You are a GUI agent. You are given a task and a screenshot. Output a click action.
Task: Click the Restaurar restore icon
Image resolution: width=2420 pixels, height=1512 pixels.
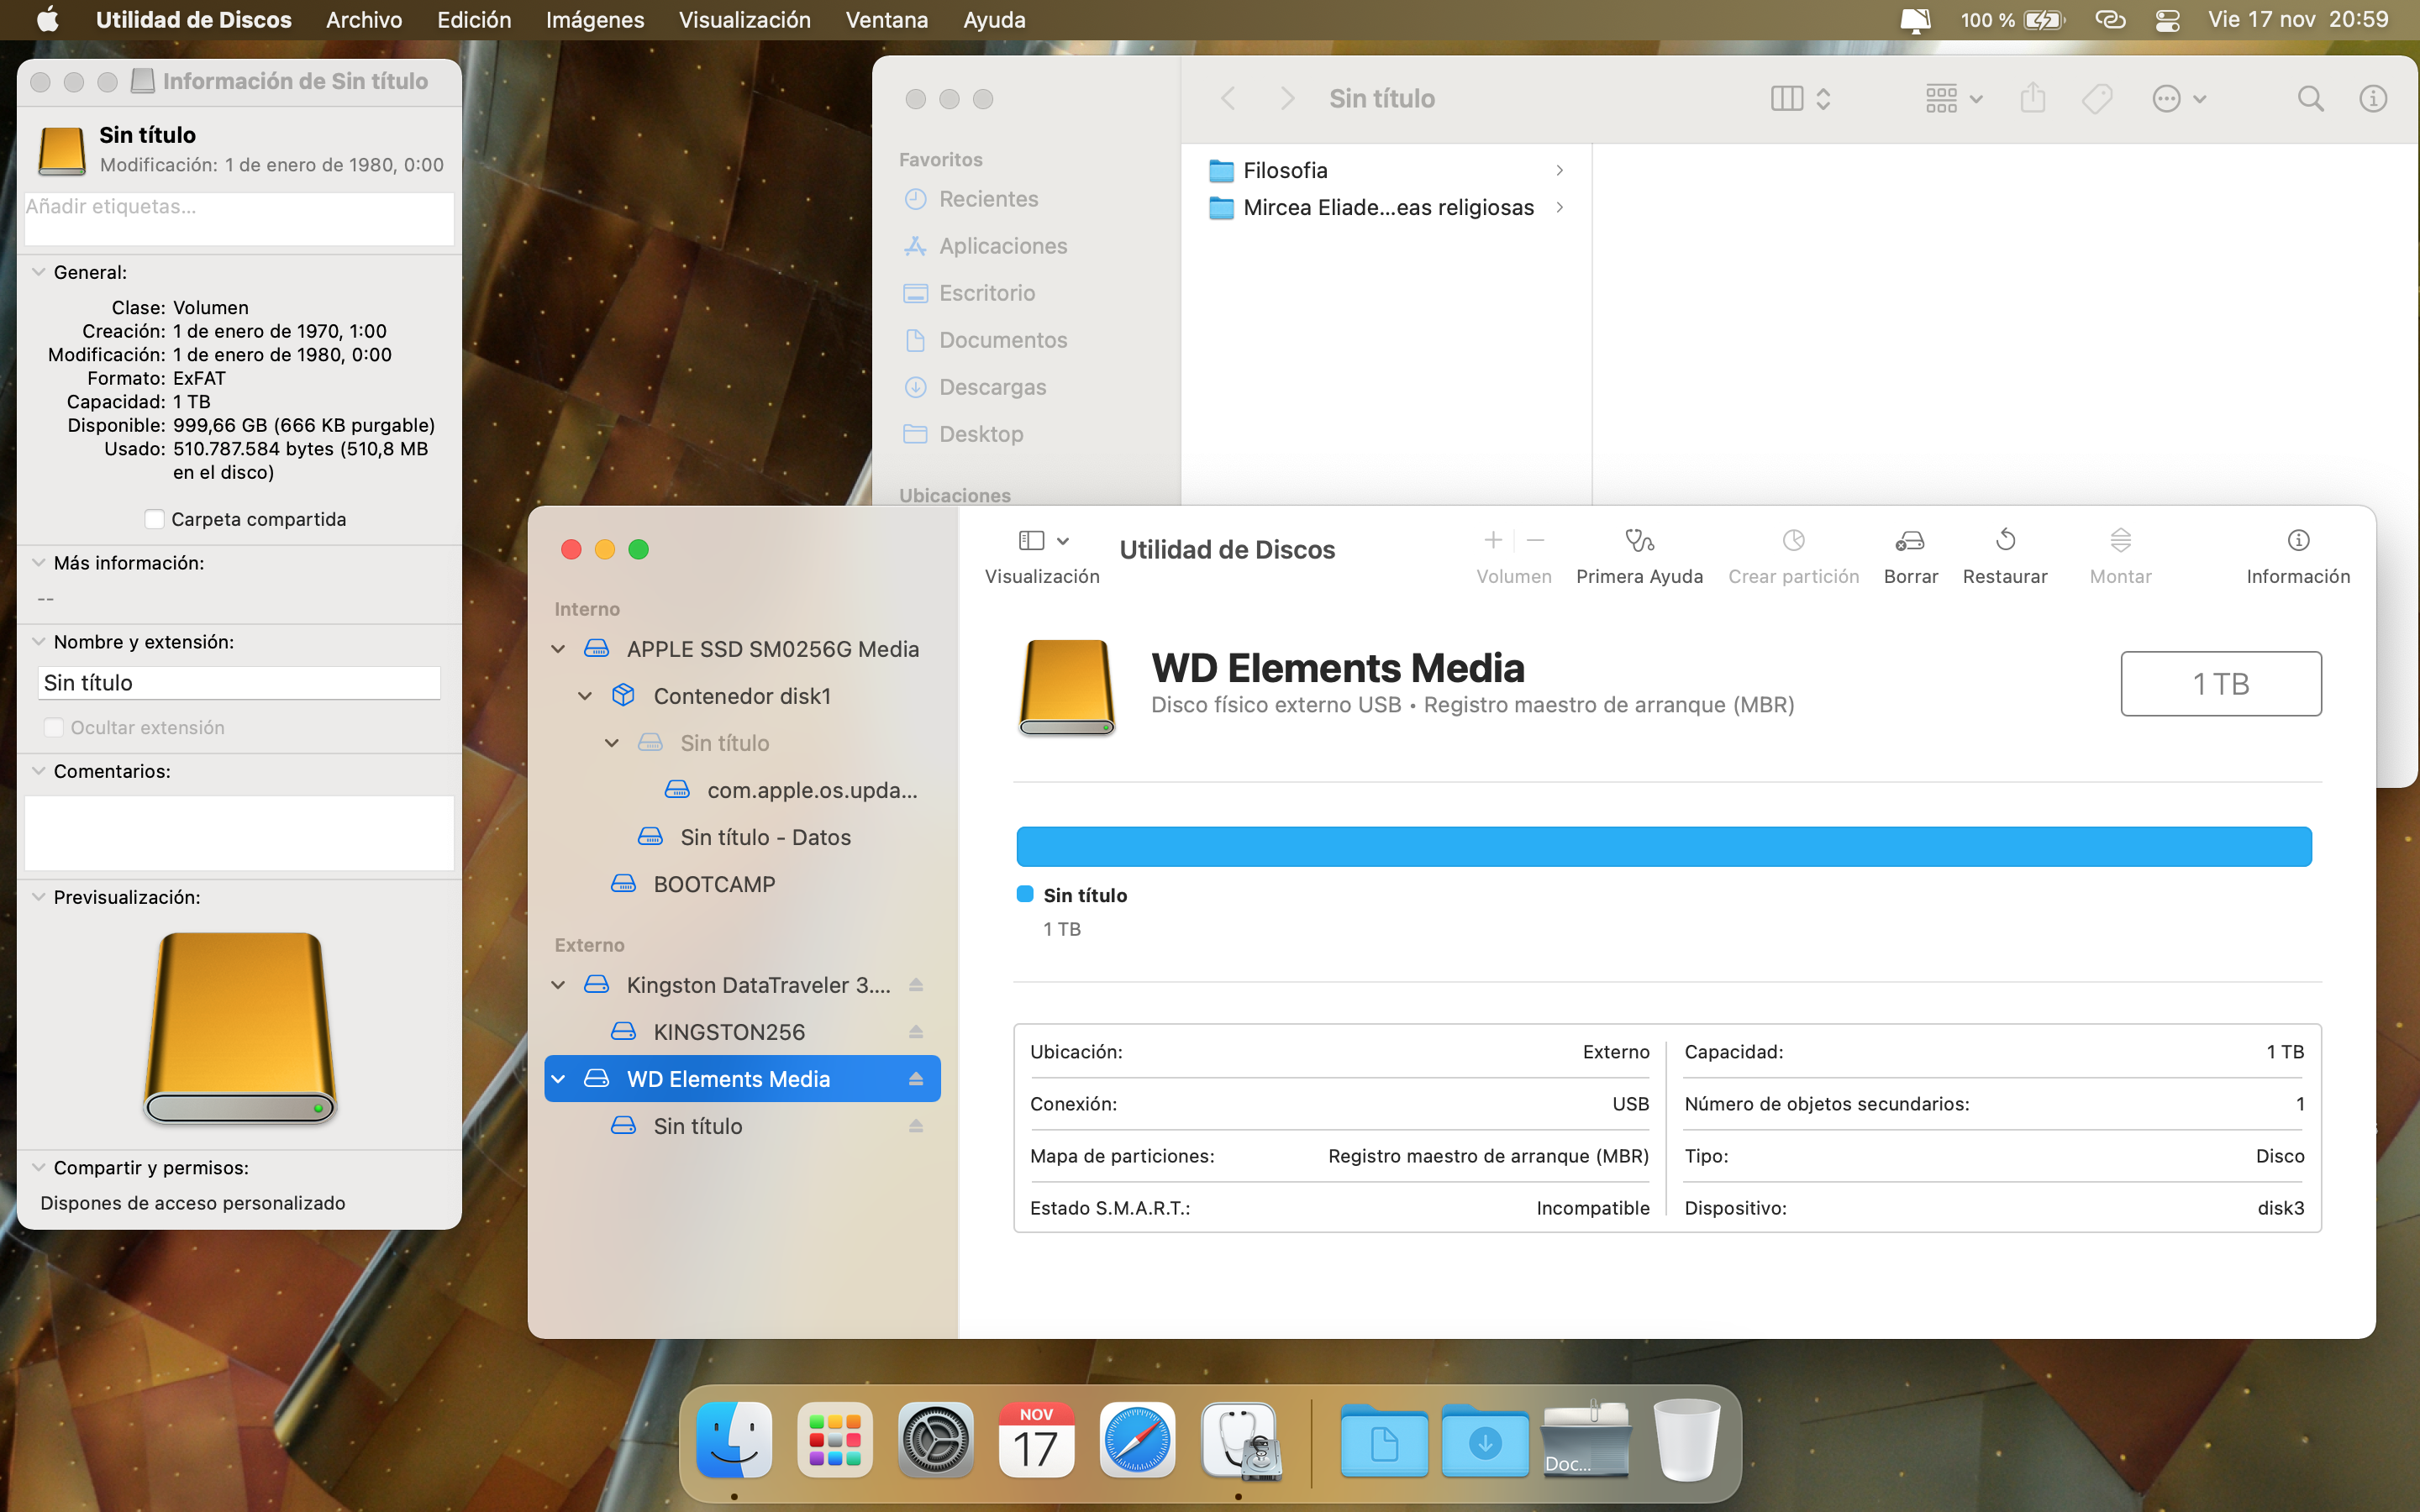coord(2004,541)
